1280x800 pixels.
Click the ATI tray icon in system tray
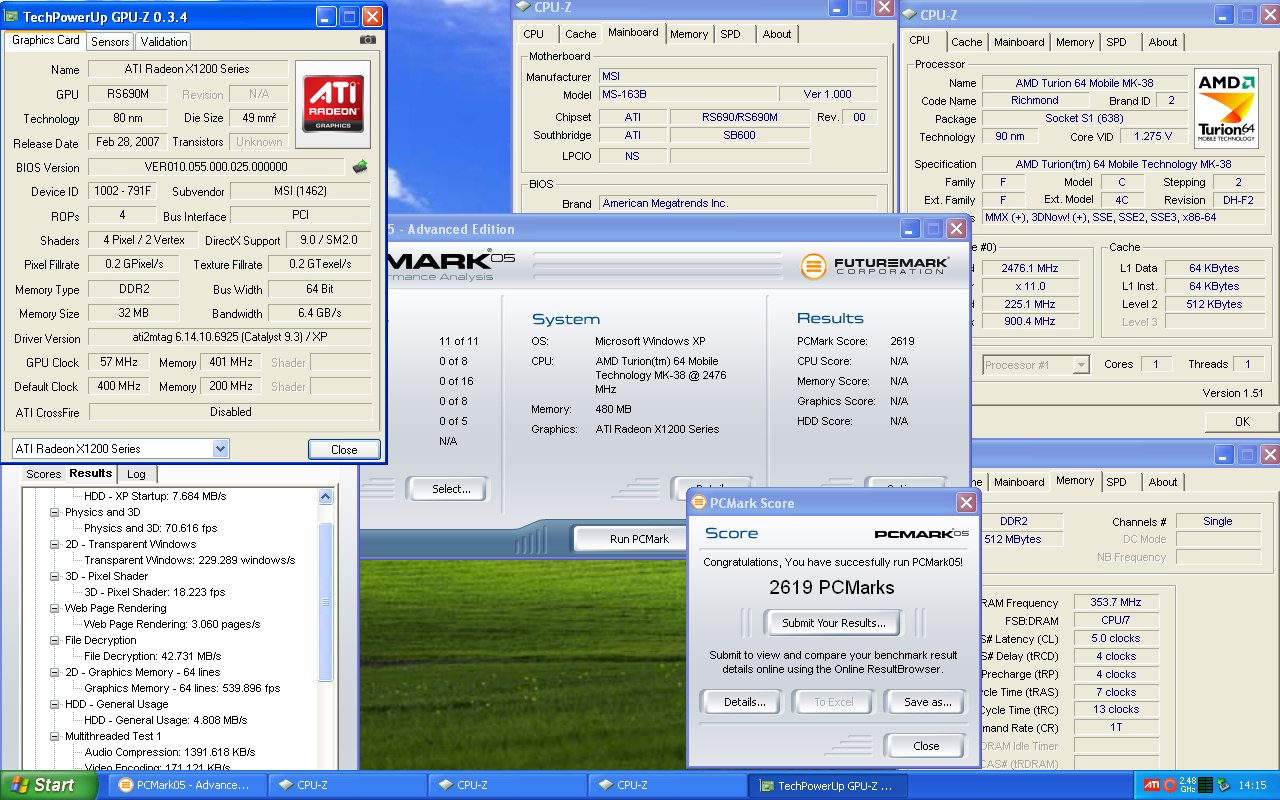(x=1152, y=785)
